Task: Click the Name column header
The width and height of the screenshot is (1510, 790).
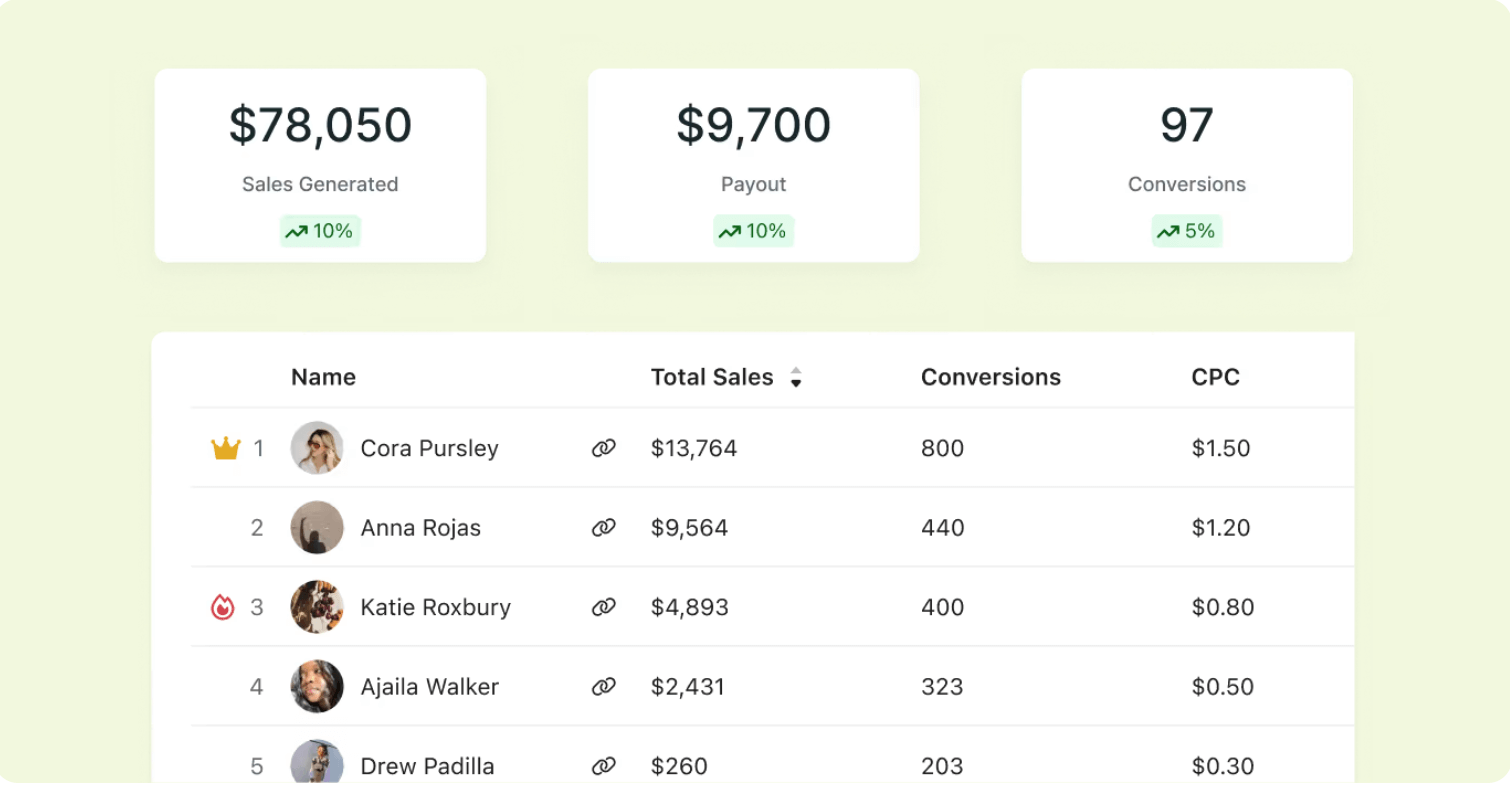Action: click(x=323, y=377)
